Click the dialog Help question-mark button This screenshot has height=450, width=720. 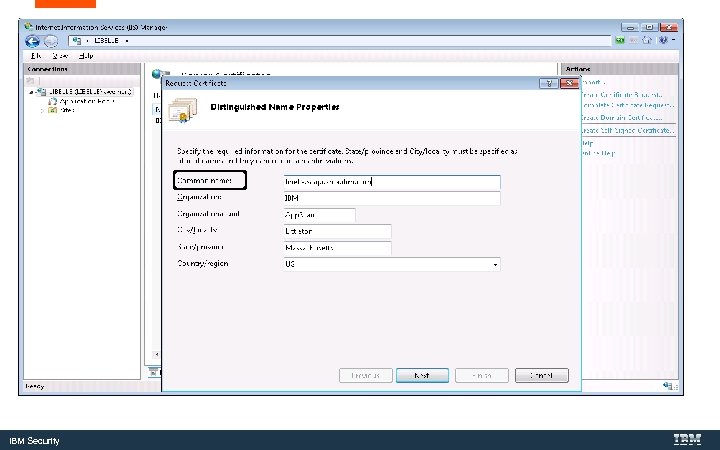click(548, 83)
